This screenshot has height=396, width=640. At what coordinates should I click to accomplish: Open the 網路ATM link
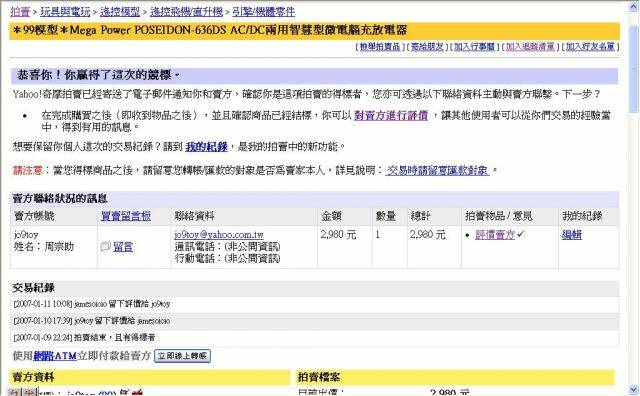pos(55,356)
